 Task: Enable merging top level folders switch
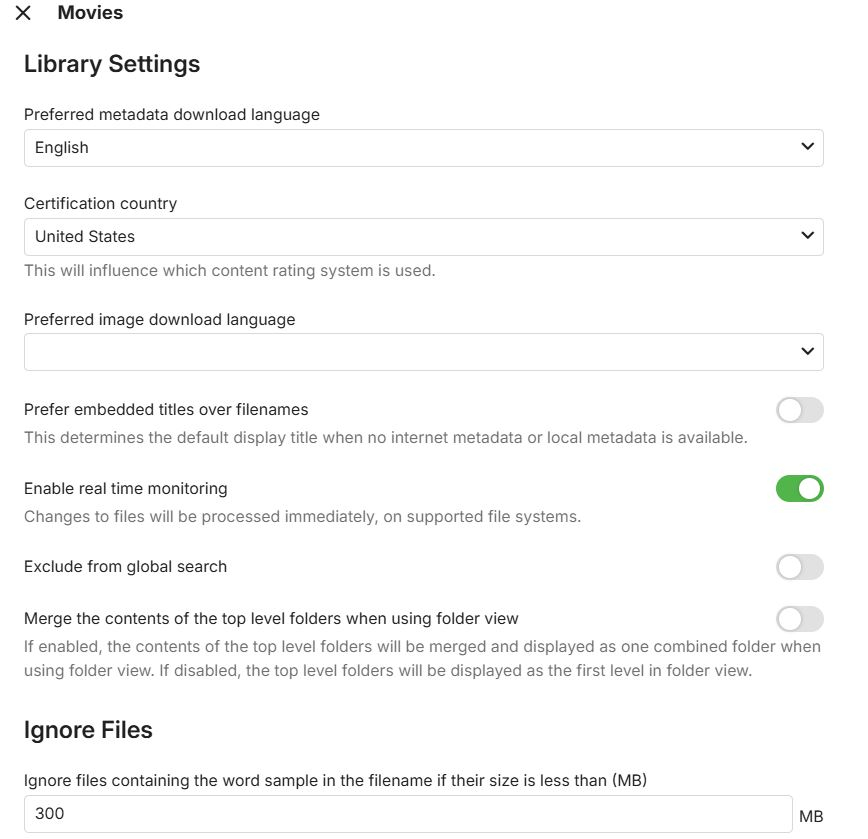pos(799,619)
